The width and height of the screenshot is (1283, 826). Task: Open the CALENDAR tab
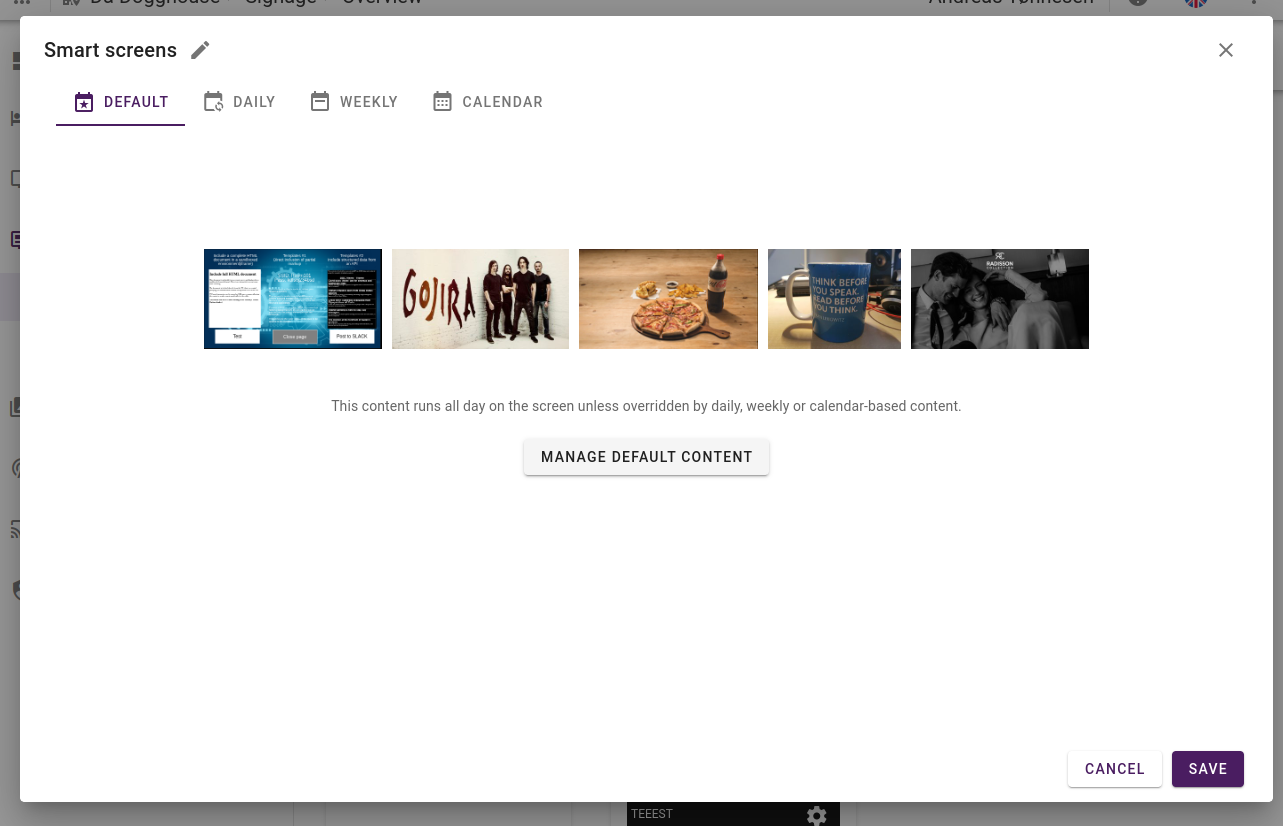pyautogui.click(x=487, y=101)
